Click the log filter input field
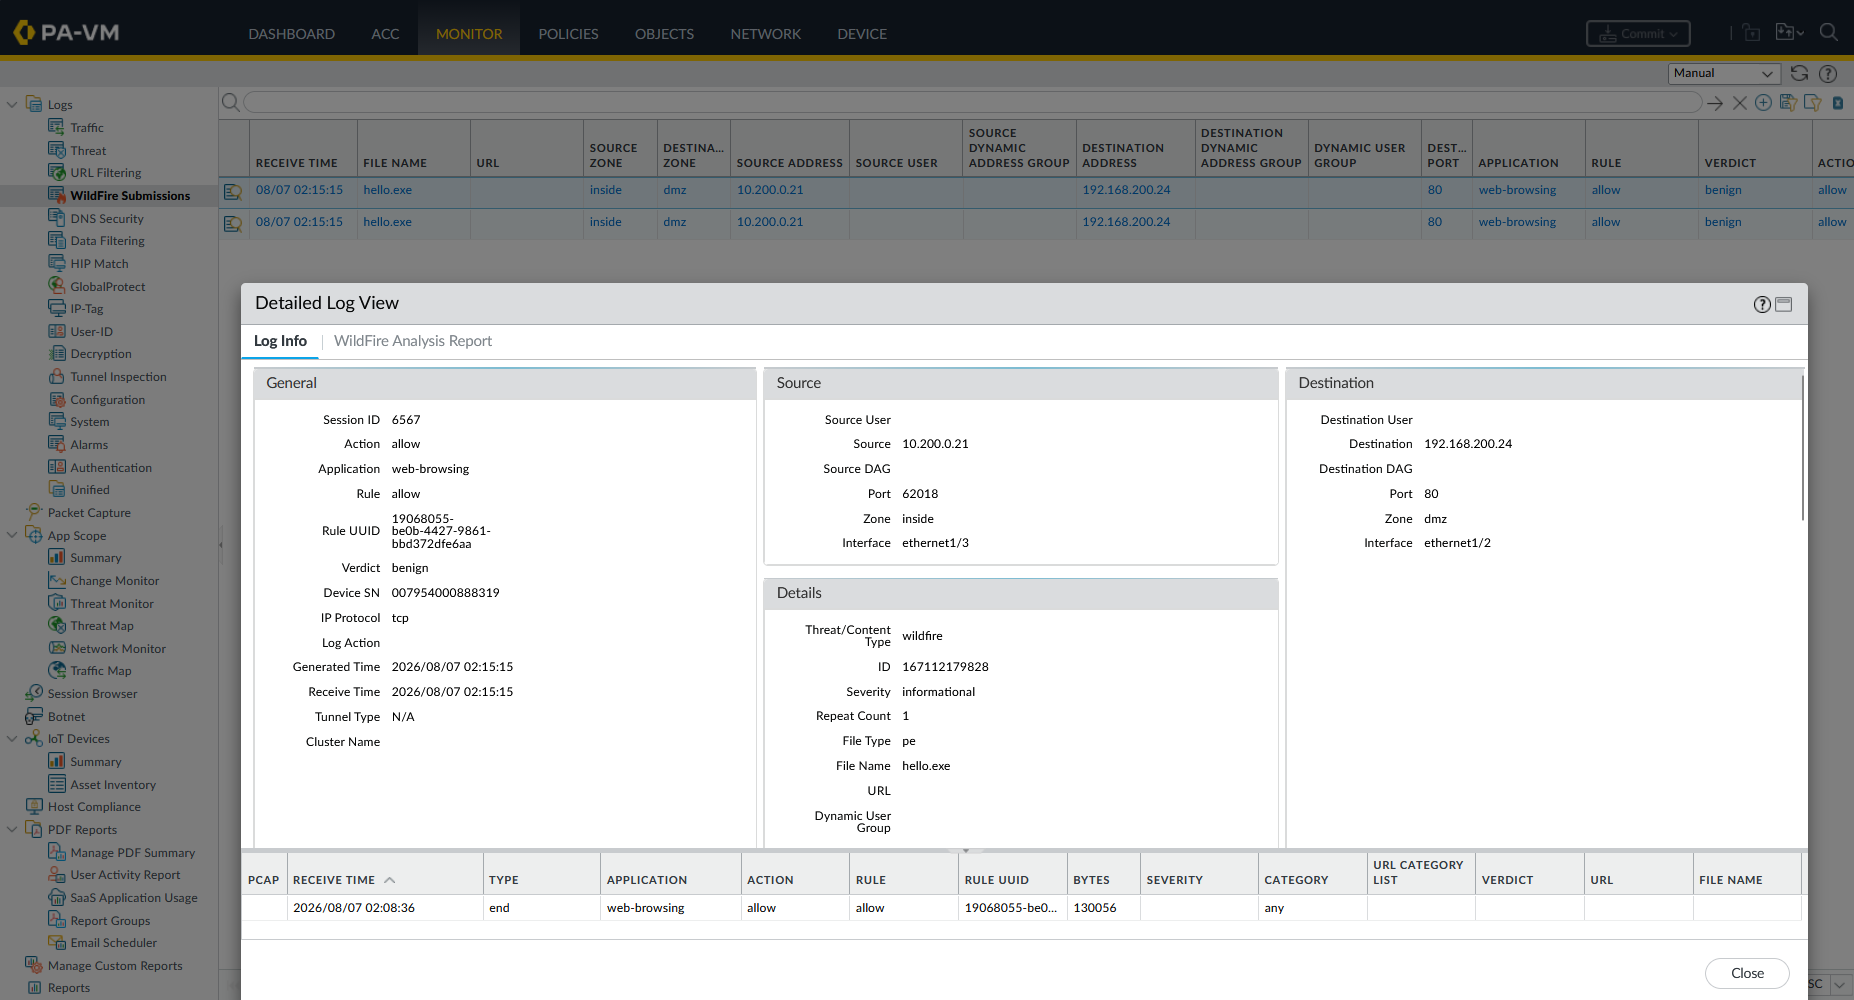The image size is (1854, 1000). 972,102
